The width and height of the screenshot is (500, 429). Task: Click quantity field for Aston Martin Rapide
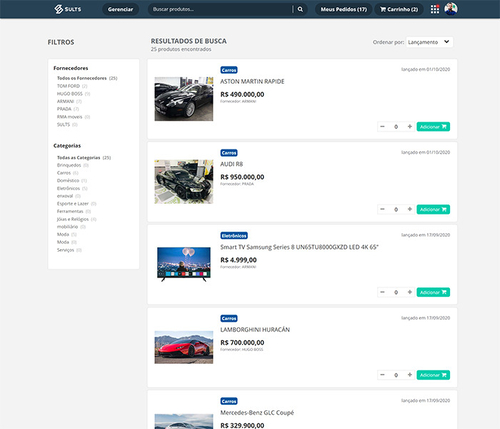click(396, 127)
